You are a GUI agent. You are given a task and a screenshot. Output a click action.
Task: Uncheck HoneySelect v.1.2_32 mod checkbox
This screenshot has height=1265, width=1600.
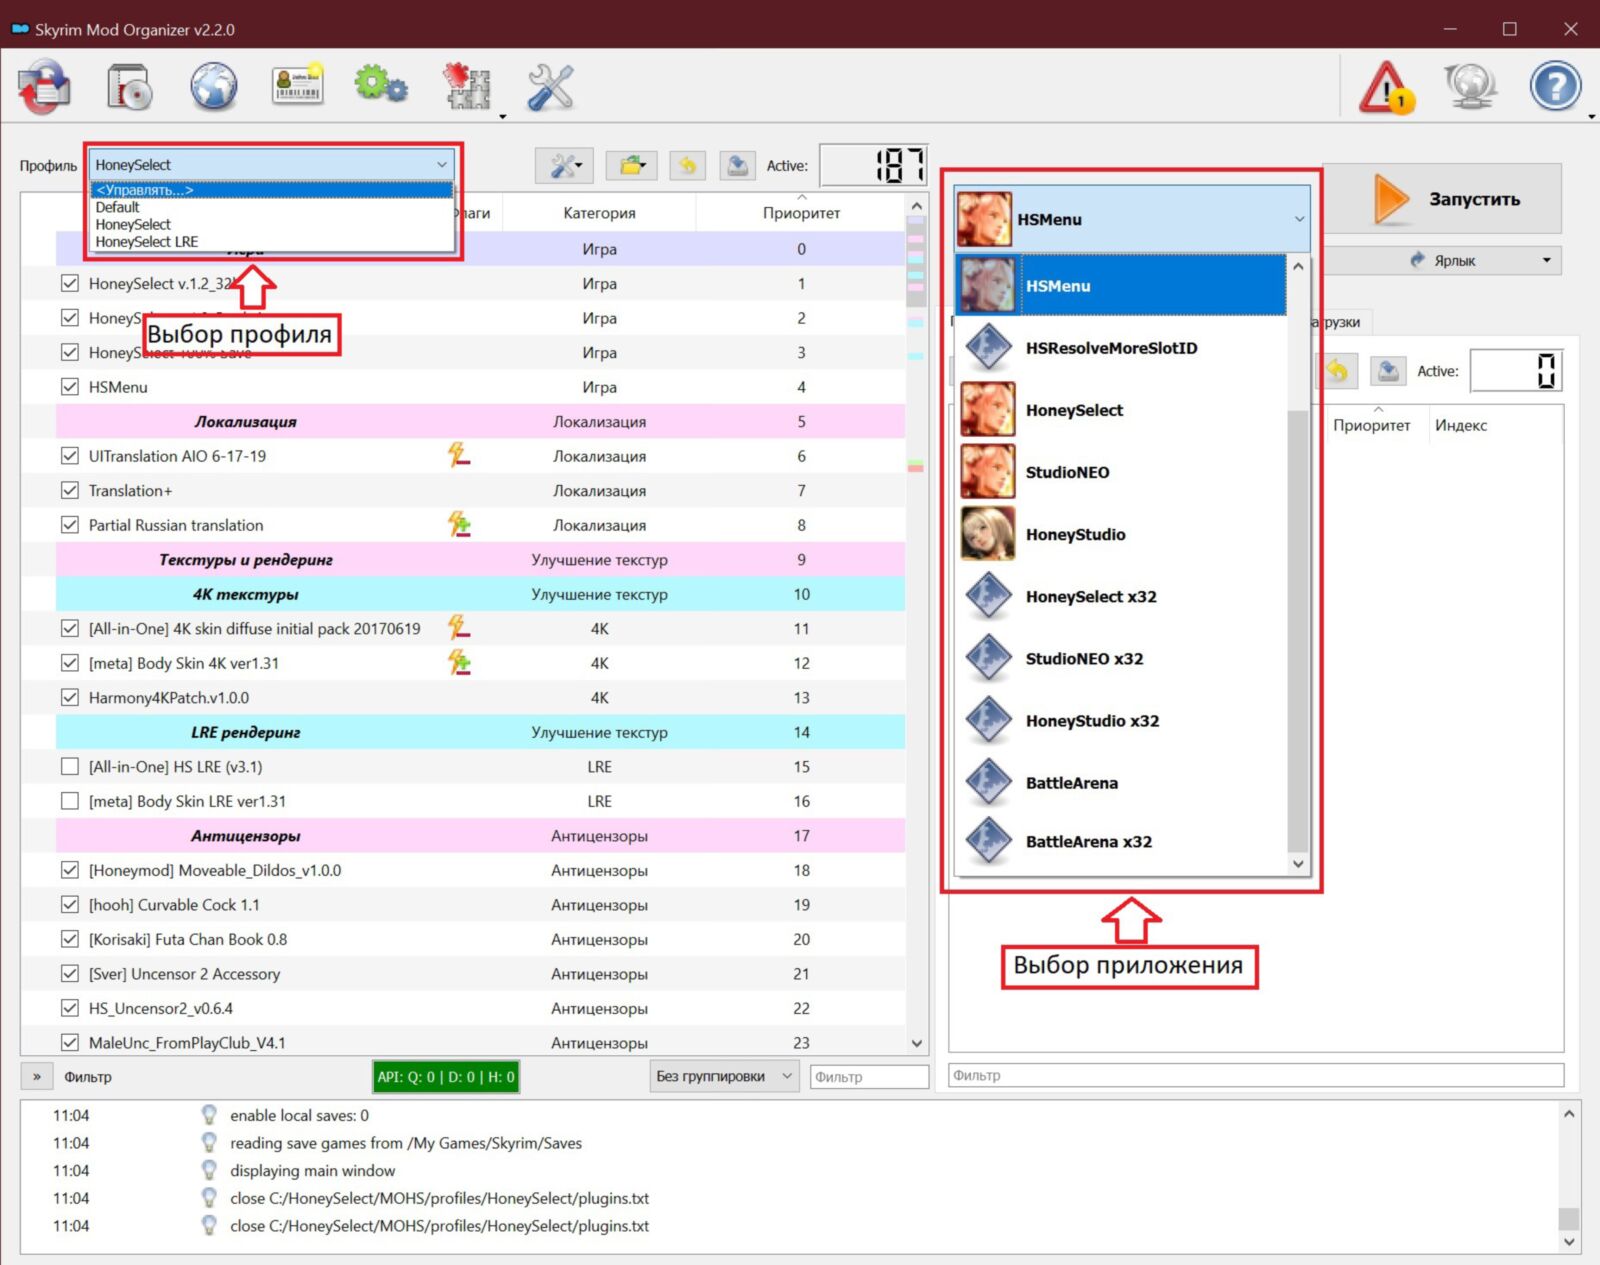point(70,283)
